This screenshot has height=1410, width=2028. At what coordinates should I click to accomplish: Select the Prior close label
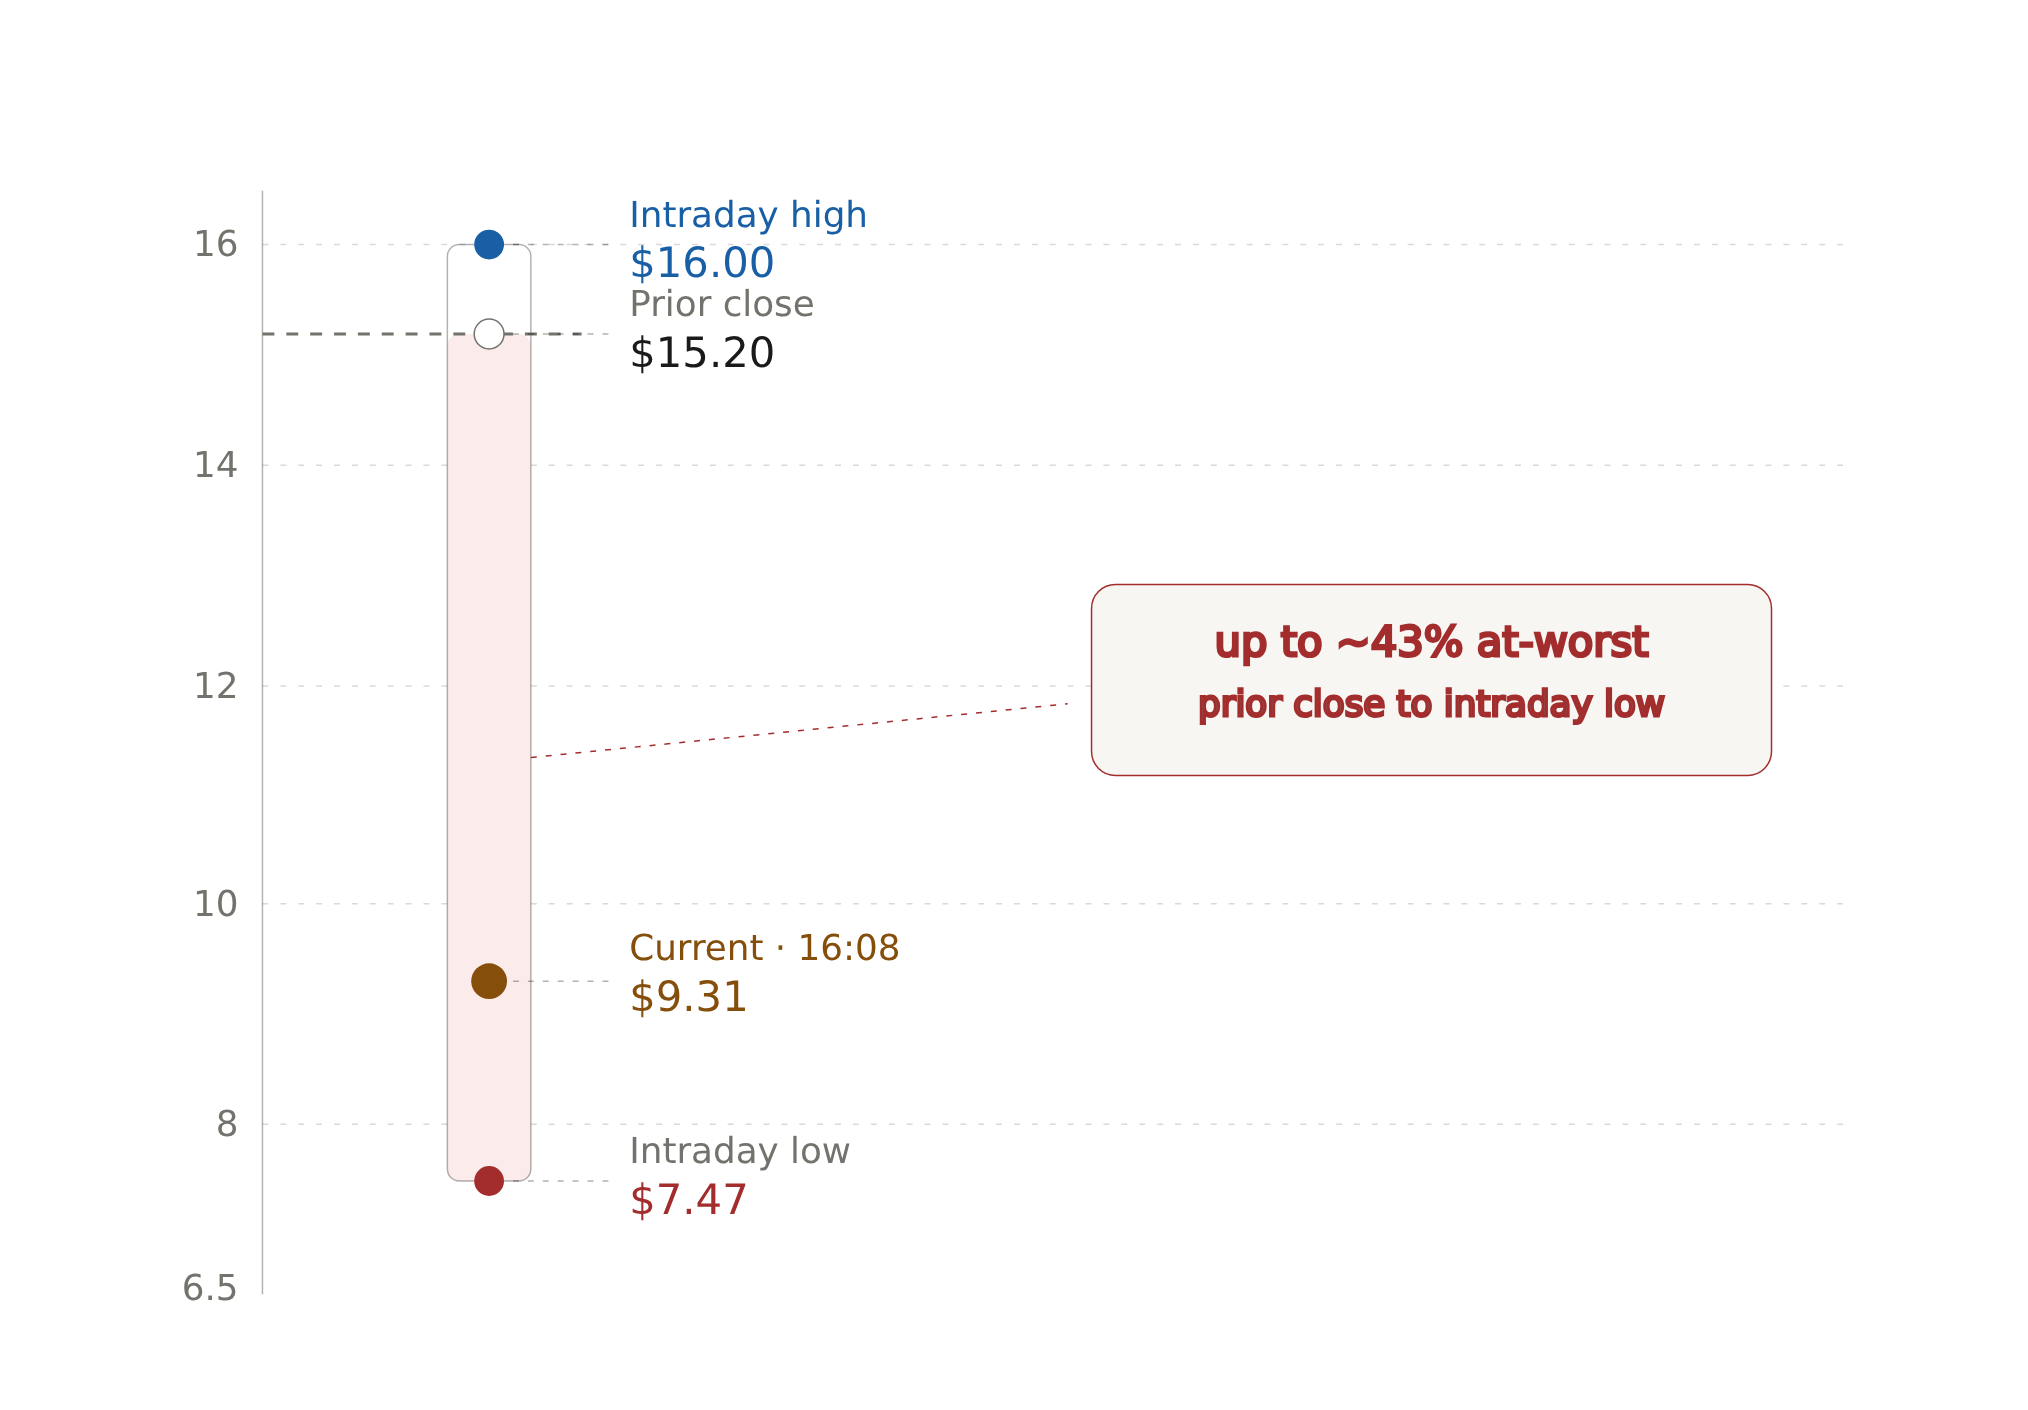click(x=721, y=304)
